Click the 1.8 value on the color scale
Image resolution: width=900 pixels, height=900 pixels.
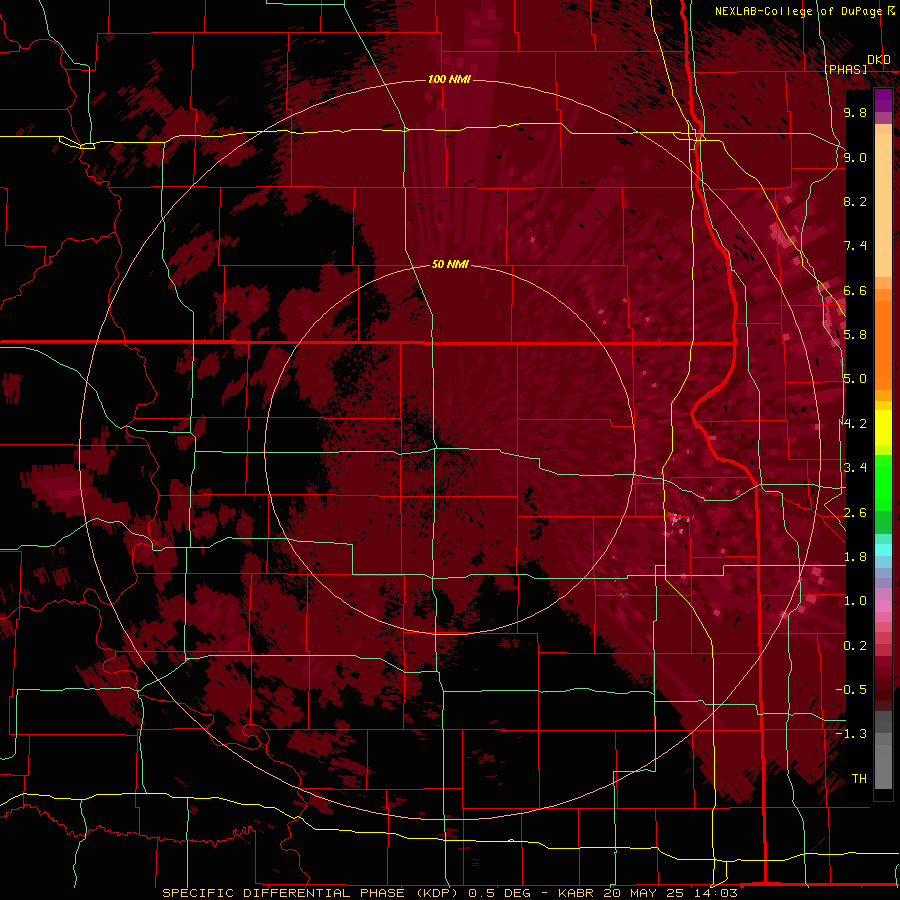click(855, 557)
